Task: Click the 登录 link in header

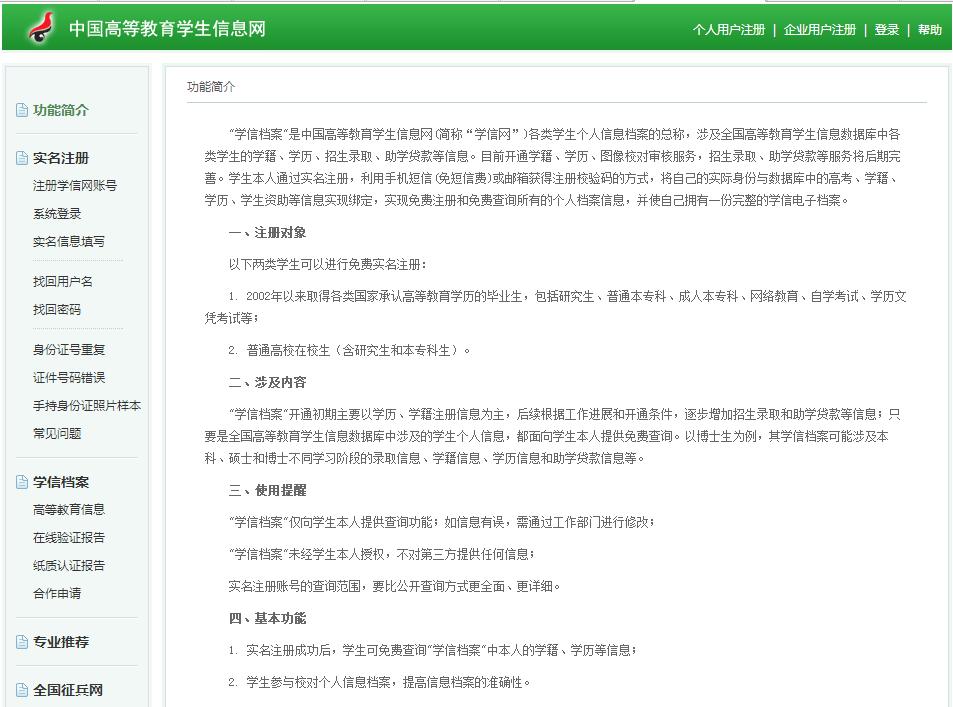Action: pyautogui.click(x=886, y=30)
